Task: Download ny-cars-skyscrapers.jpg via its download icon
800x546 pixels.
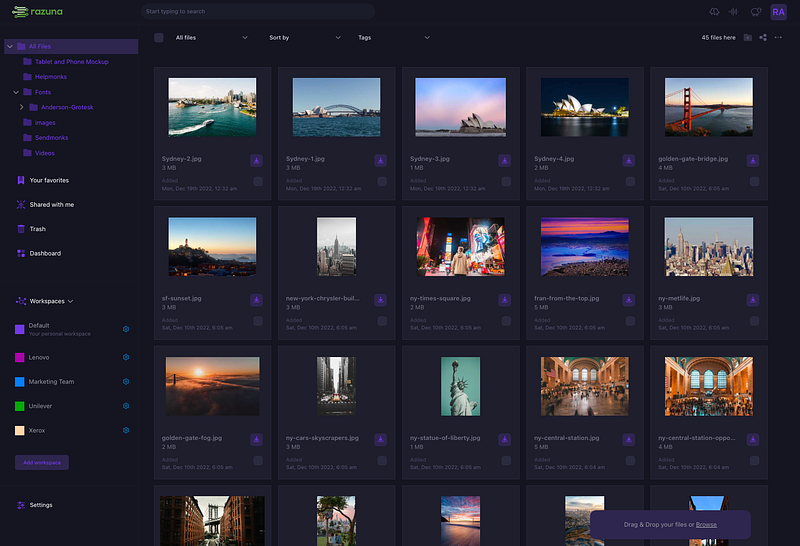Action: coord(380,439)
